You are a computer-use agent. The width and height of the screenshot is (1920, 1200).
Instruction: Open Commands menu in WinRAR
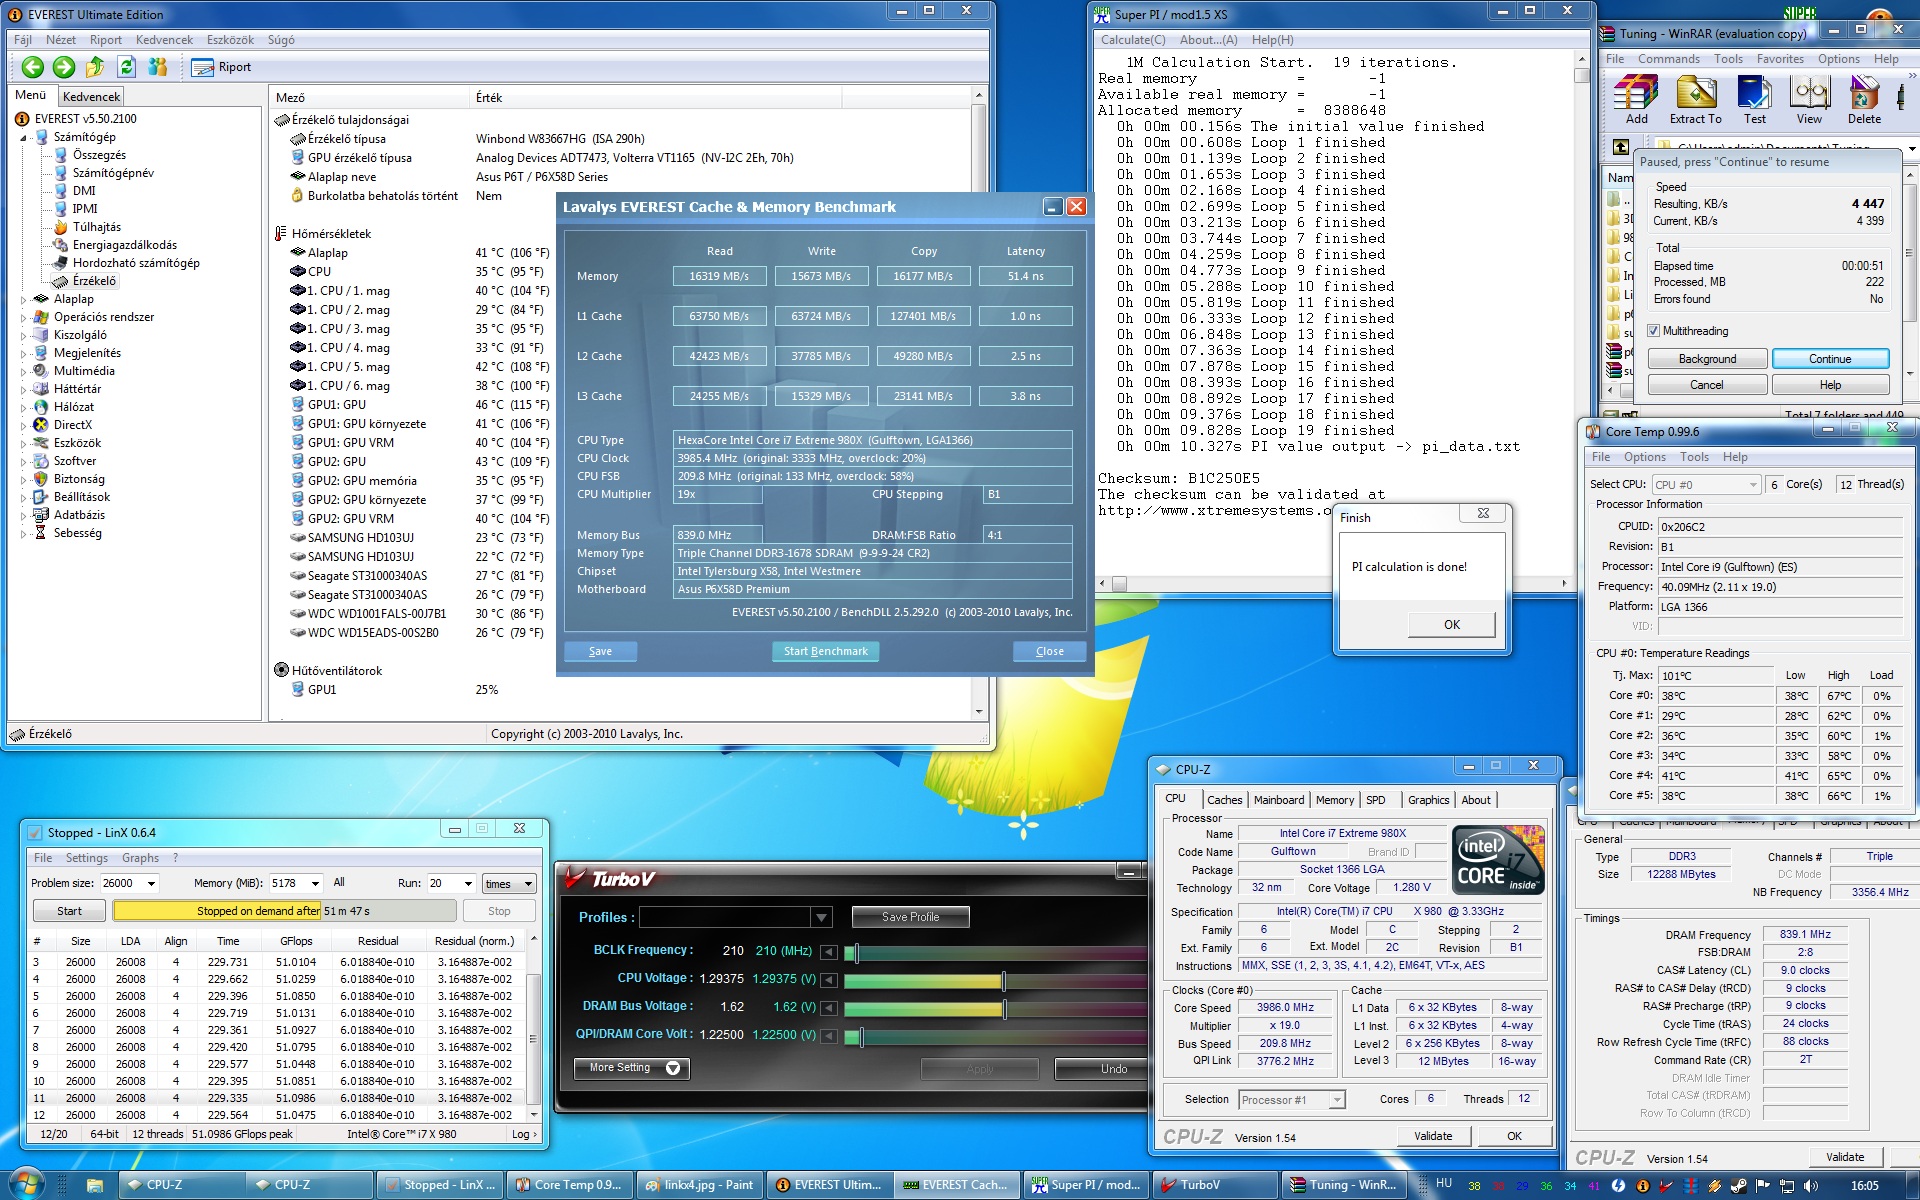click(1668, 59)
